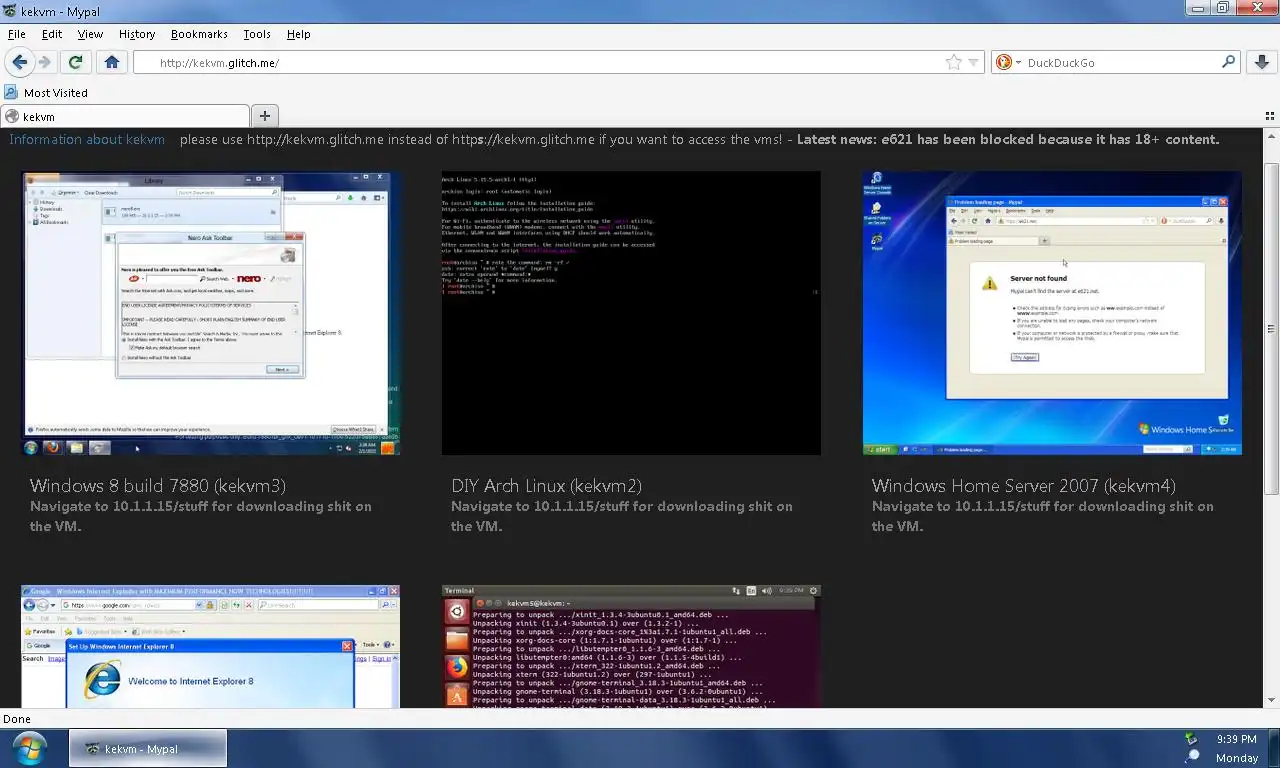Open the Help menu
This screenshot has width=1280, height=768.
click(299, 34)
